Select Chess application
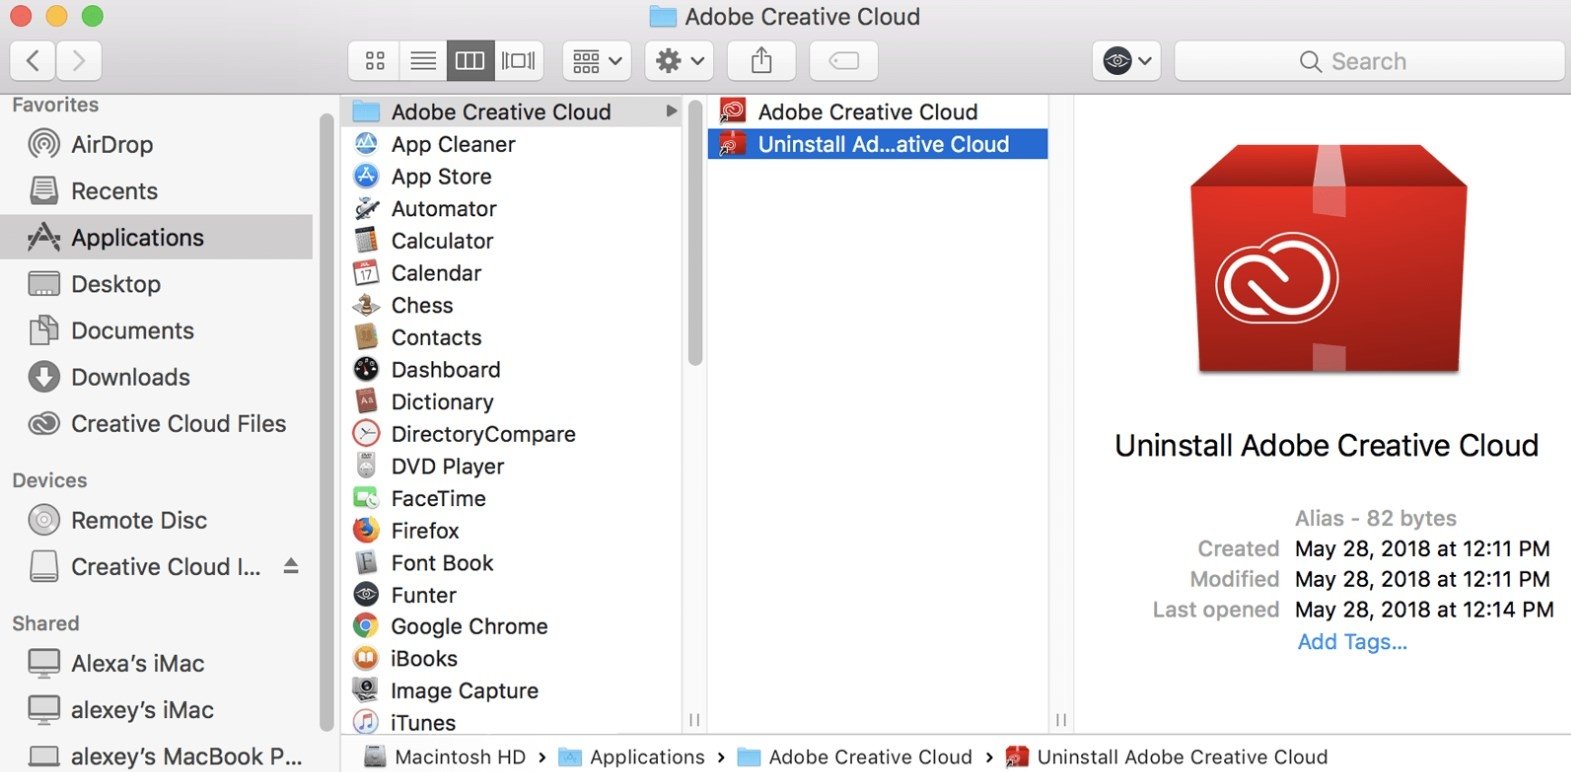The image size is (1571, 772). click(512, 305)
